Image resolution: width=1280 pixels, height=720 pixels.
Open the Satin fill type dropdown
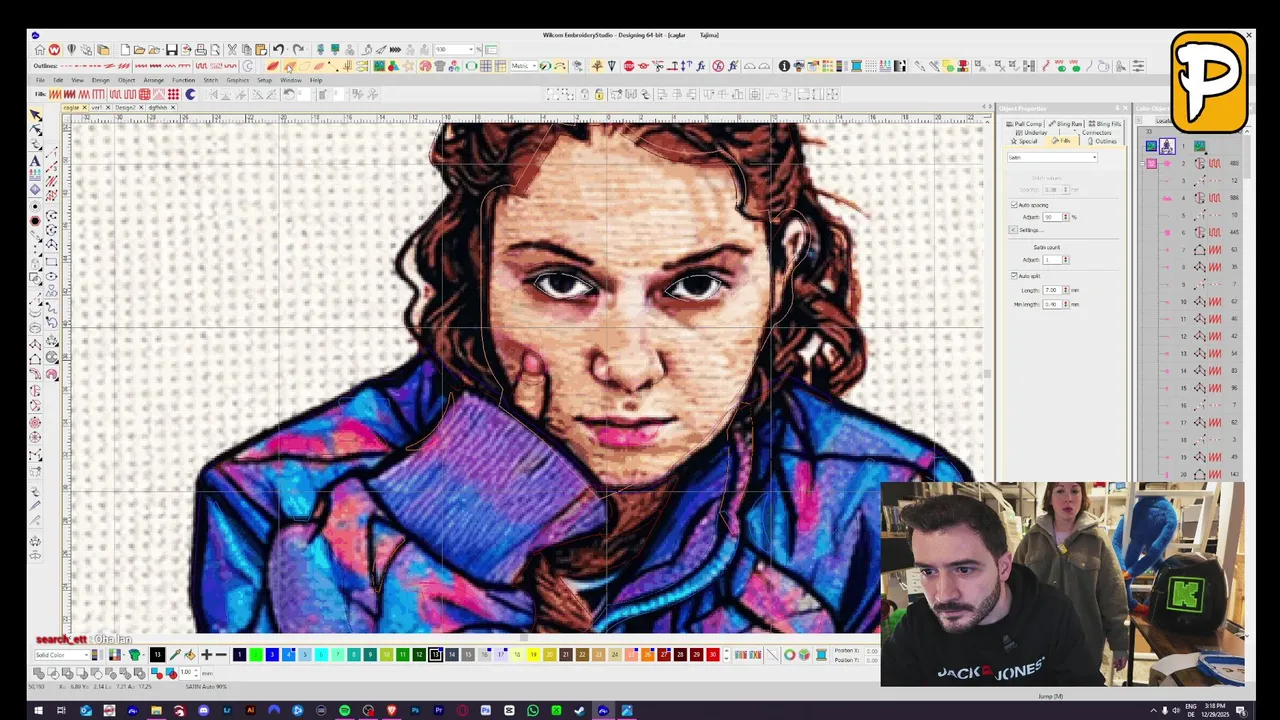coord(1052,157)
